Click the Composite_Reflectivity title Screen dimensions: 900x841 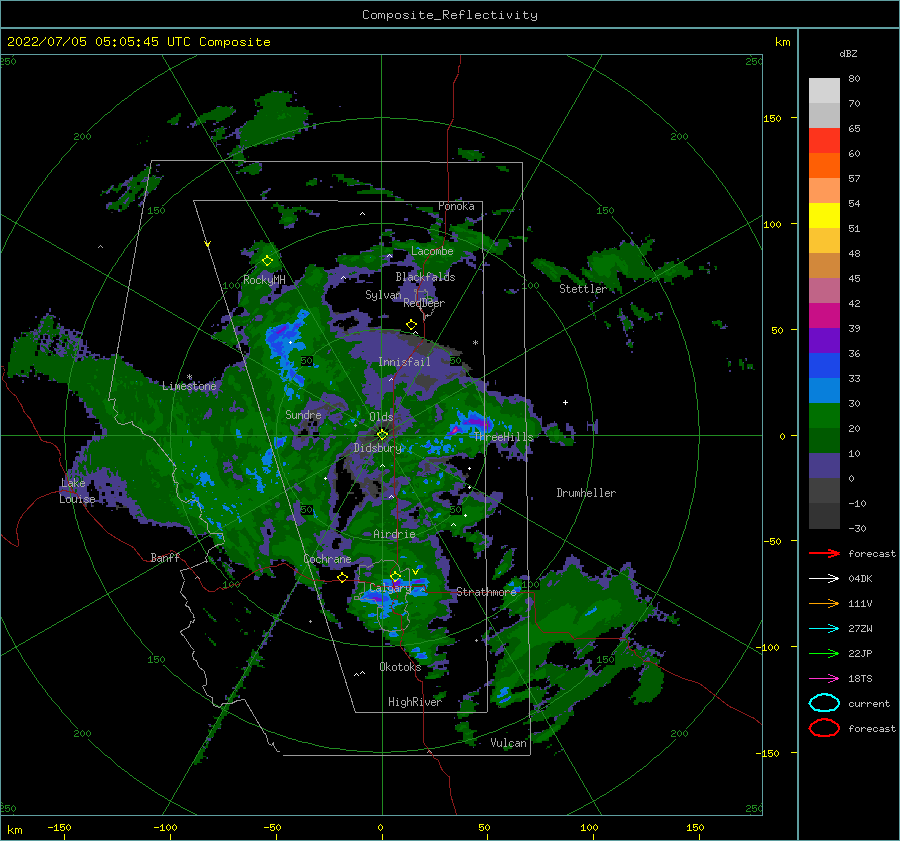pyautogui.click(x=450, y=15)
